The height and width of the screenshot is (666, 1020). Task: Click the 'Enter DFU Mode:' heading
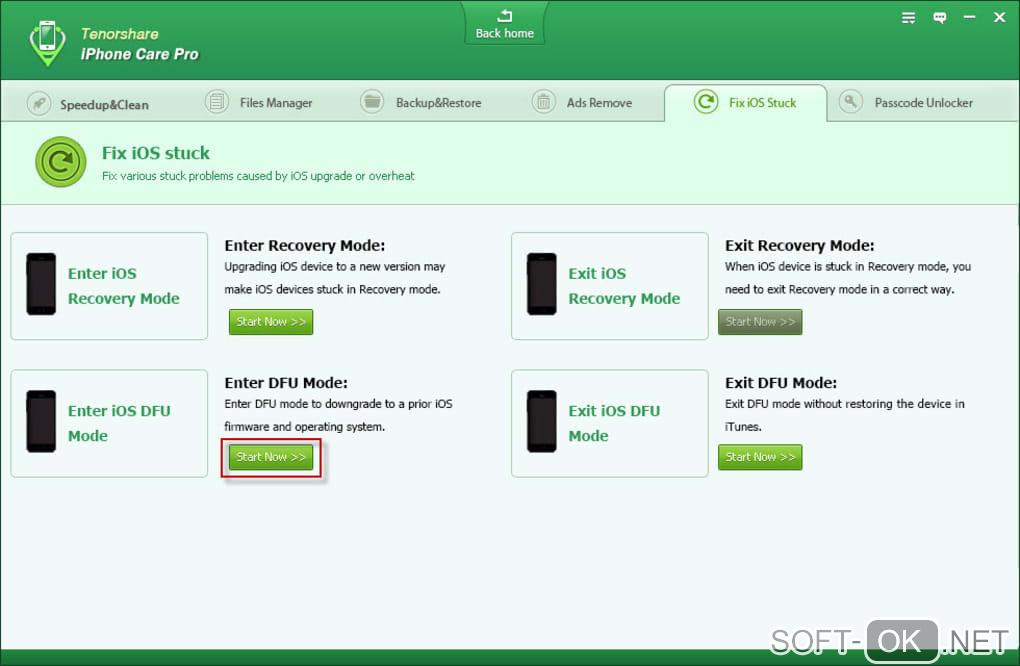[x=286, y=382]
